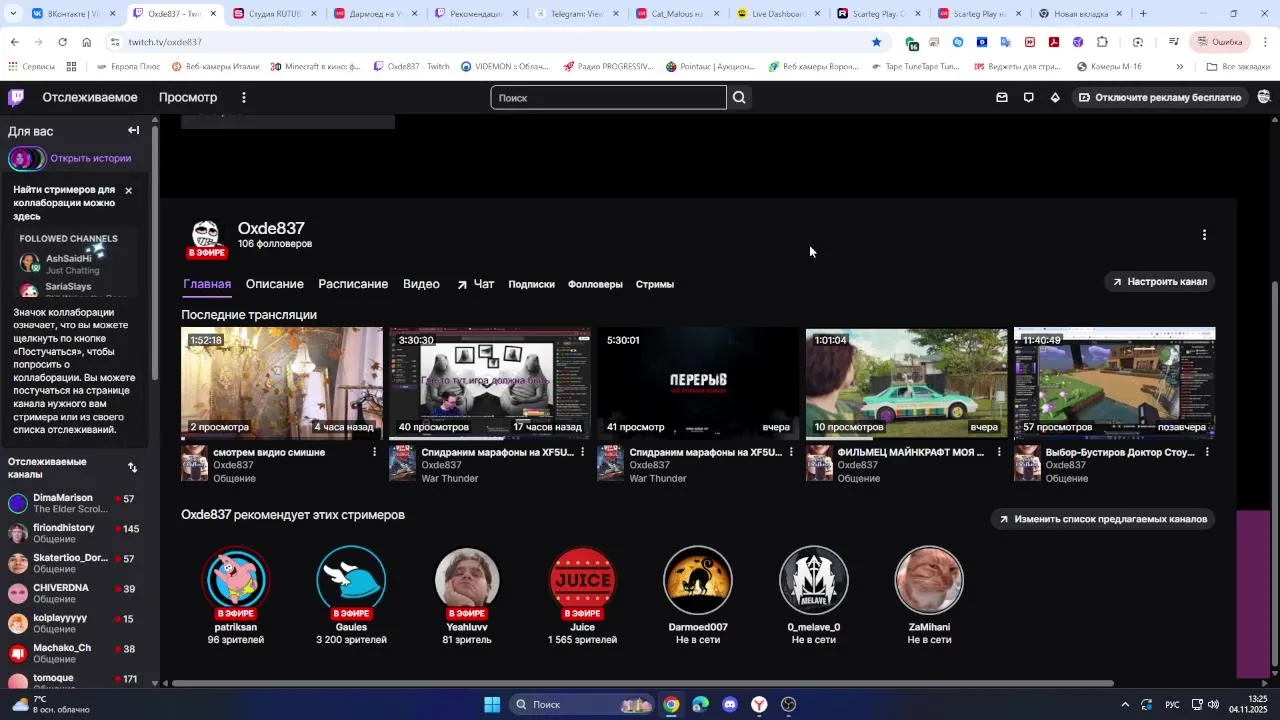Expand the hidden bookmarks chevron

coord(1180,67)
